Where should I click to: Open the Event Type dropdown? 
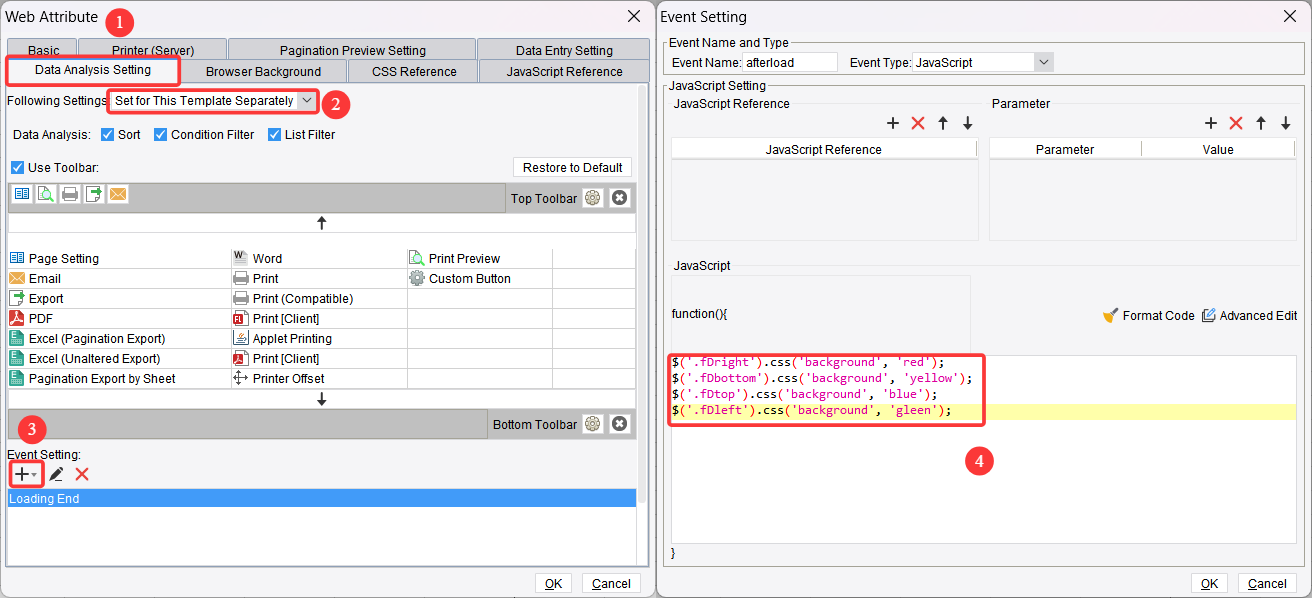[1044, 61]
